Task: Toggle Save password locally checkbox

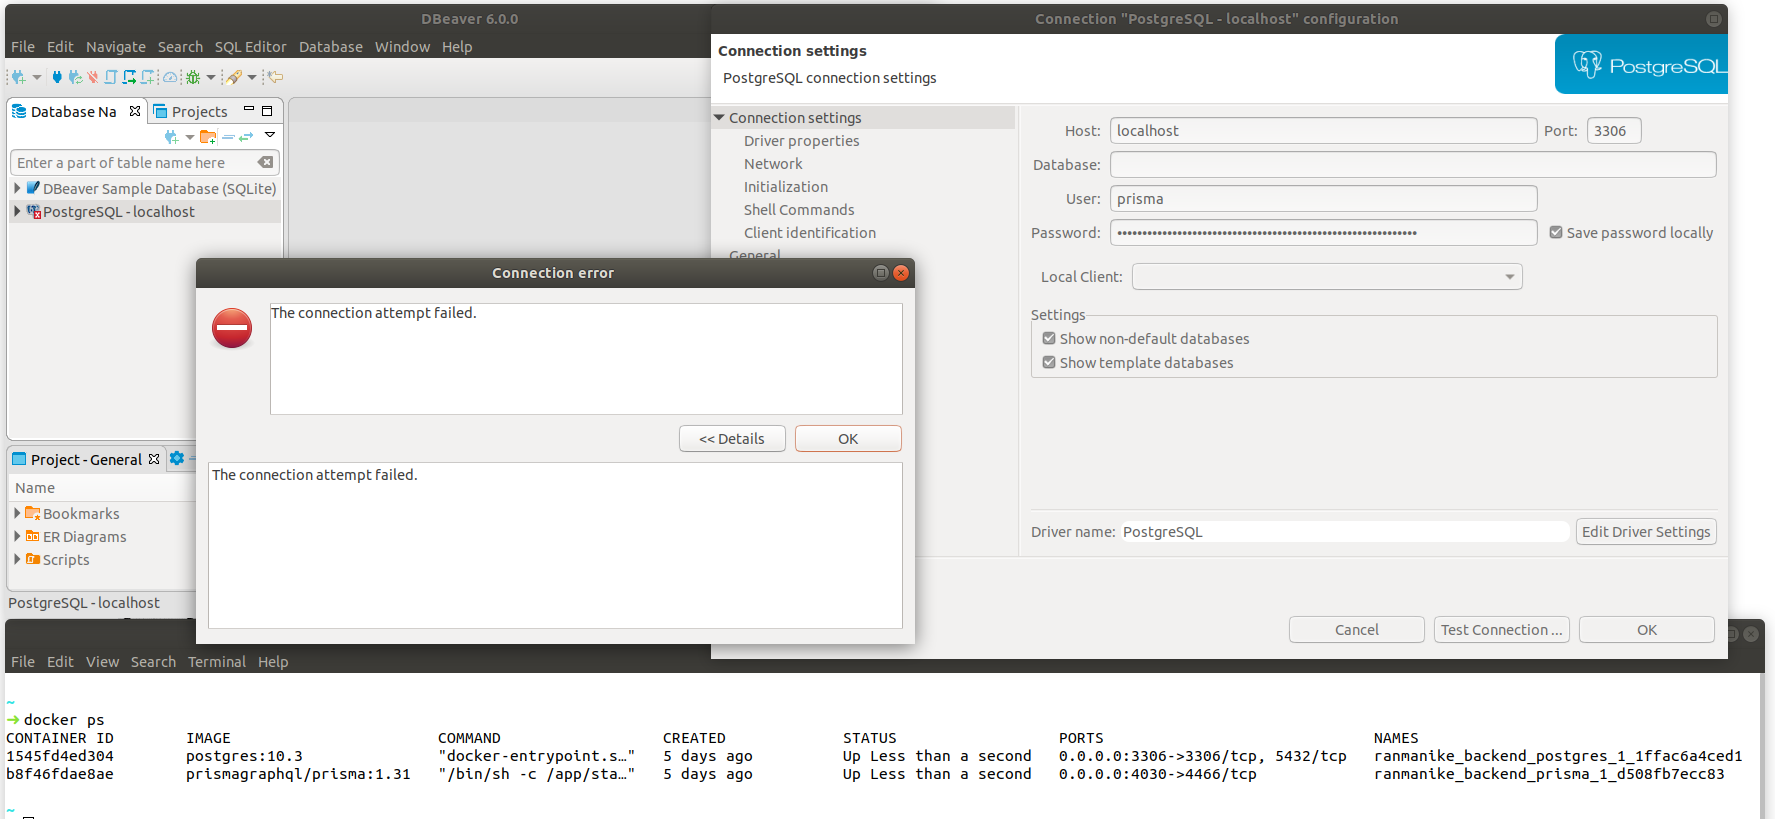Action: point(1556,232)
